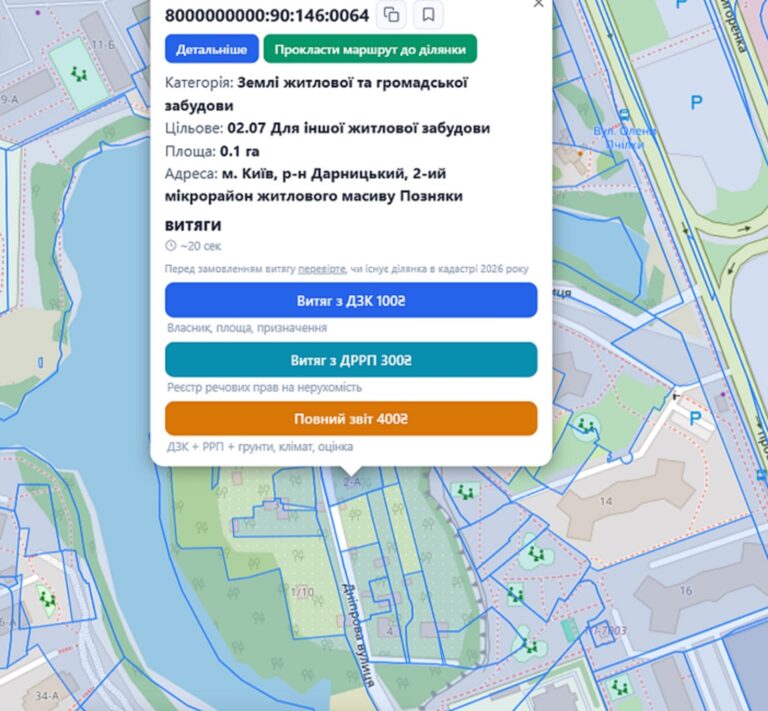Close the parcel info popup

(x=539, y=4)
